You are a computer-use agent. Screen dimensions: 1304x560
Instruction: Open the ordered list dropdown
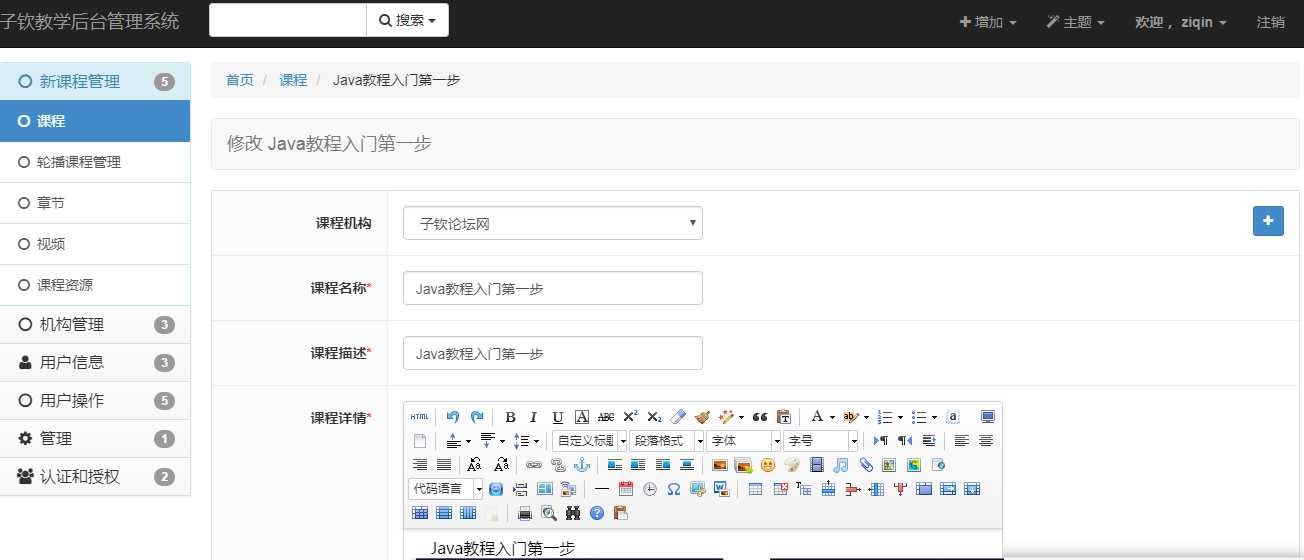(900, 417)
